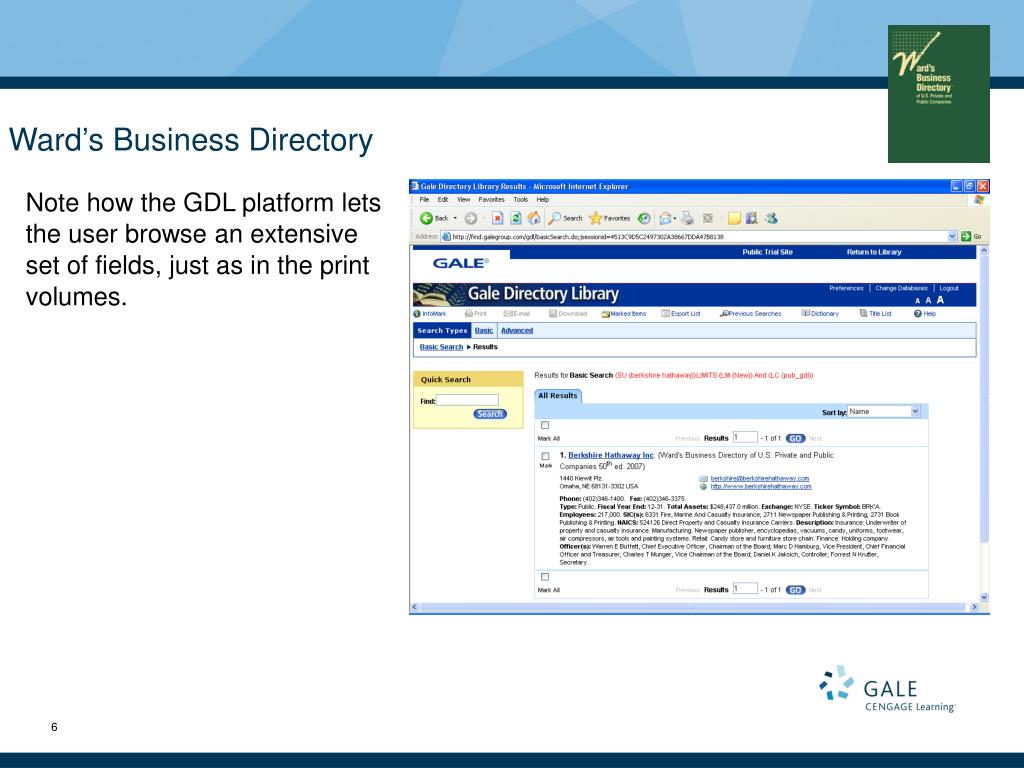Click the Refresh page icon
Screen dimensions: 1024x768
pos(516,218)
